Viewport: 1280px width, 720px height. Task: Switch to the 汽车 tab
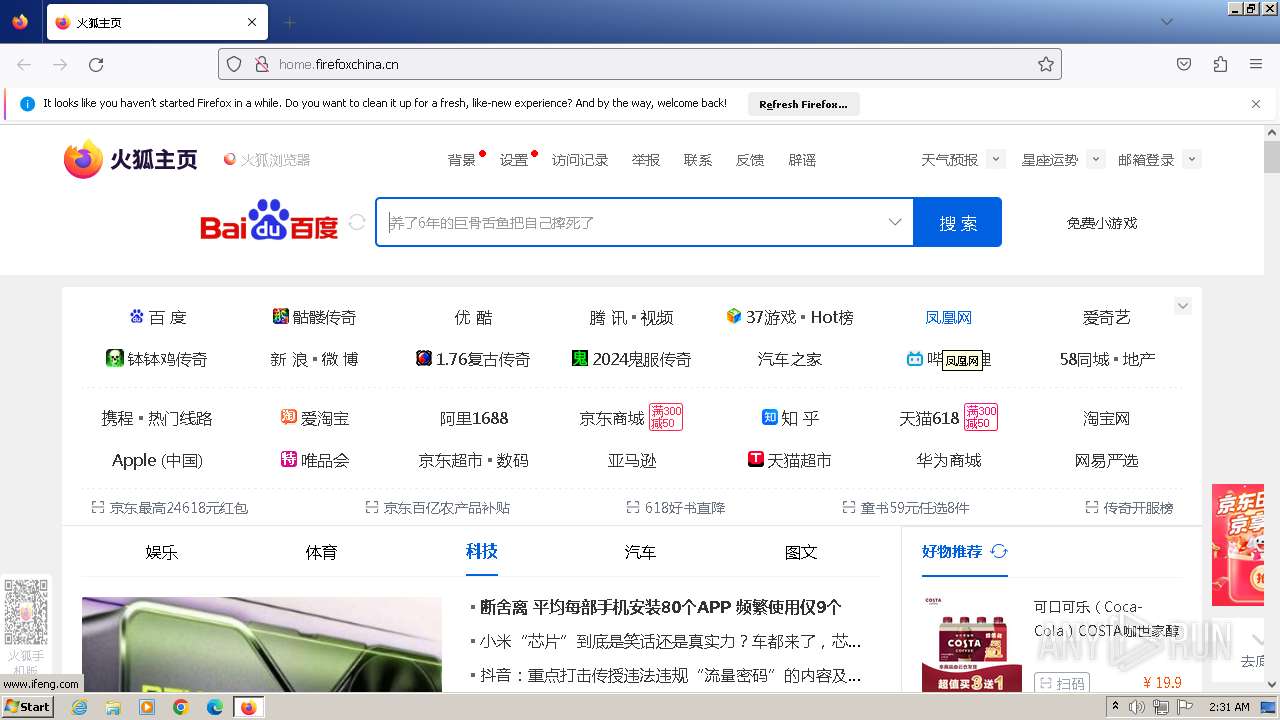click(x=641, y=552)
